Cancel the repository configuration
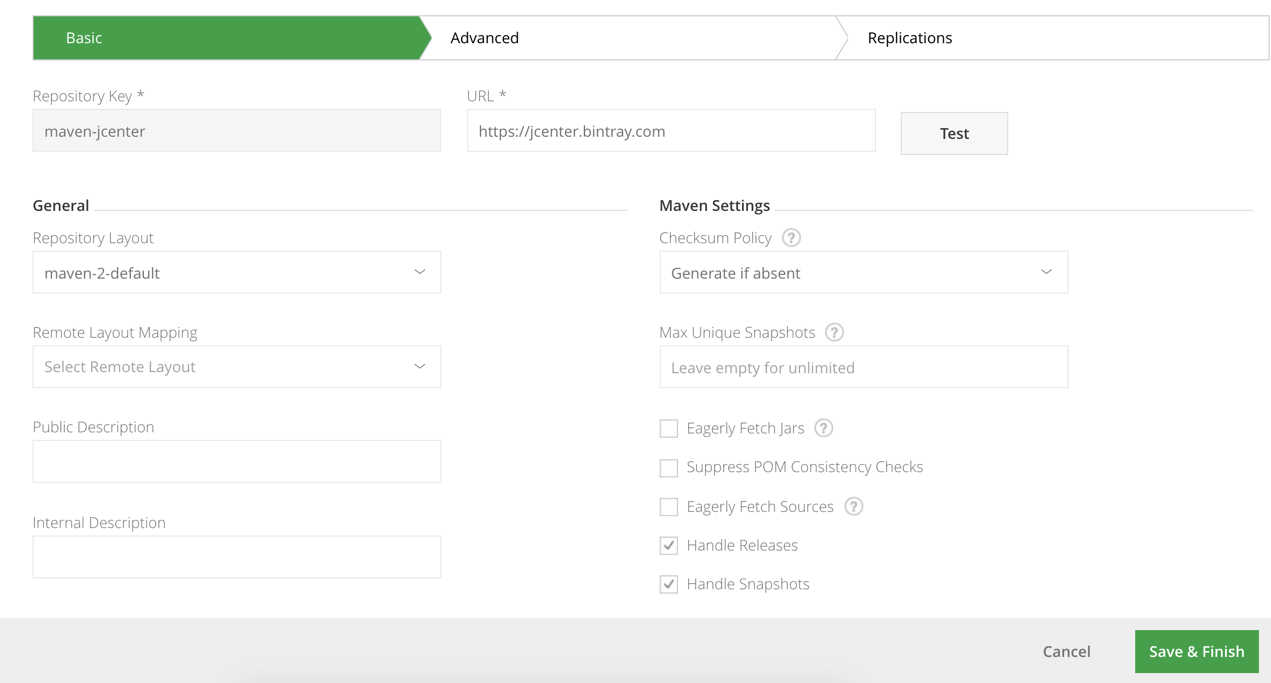 pos(1066,652)
